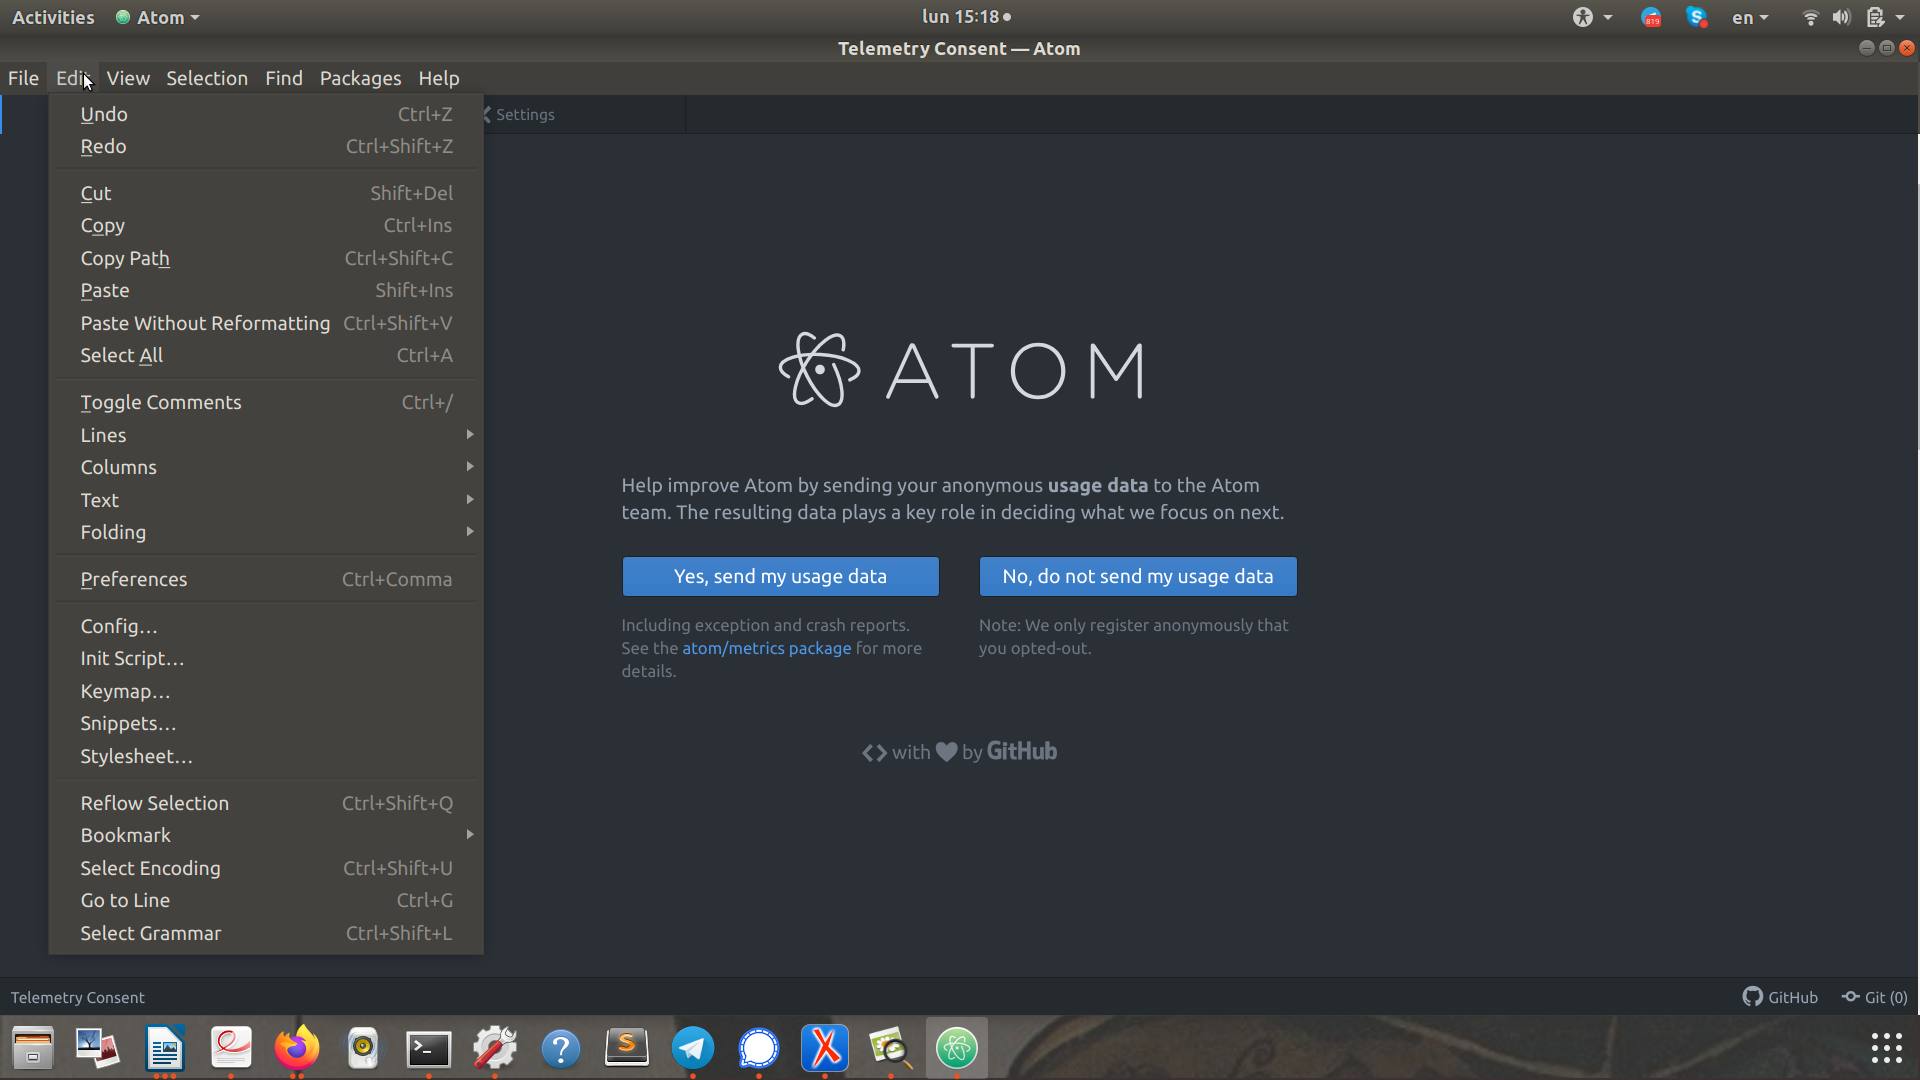Viewport: 1920px width, 1080px height.
Task: Open image viewer magnifier icon in dock
Action: click(x=891, y=1048)
